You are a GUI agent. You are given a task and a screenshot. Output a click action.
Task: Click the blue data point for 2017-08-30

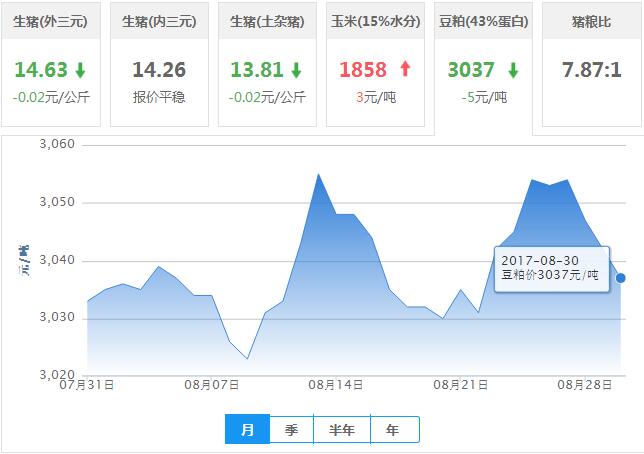(621, 278)
